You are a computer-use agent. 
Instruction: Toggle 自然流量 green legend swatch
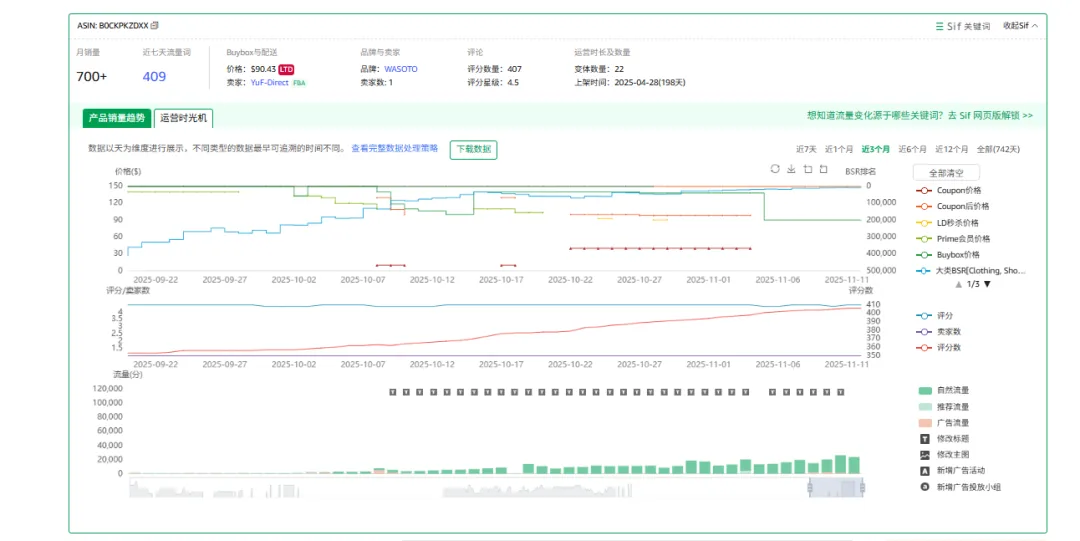click(x=925, y=391)
